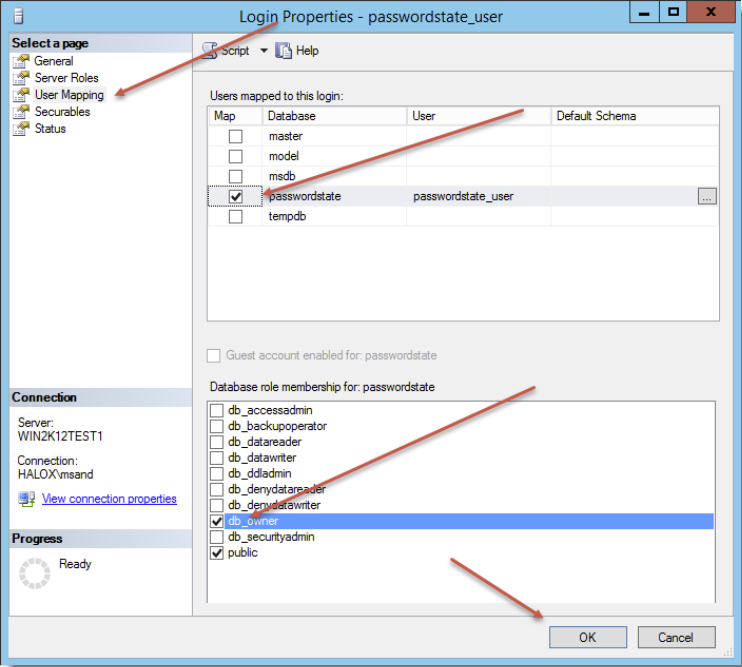Maximize the Login Properties window
742x667 pixels.
(x=673, y=13)
